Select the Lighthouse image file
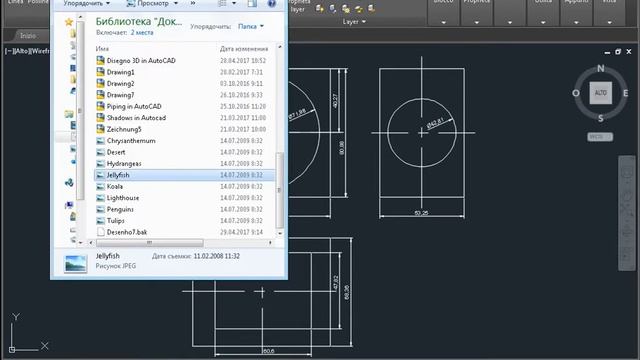 click(122, 198)
